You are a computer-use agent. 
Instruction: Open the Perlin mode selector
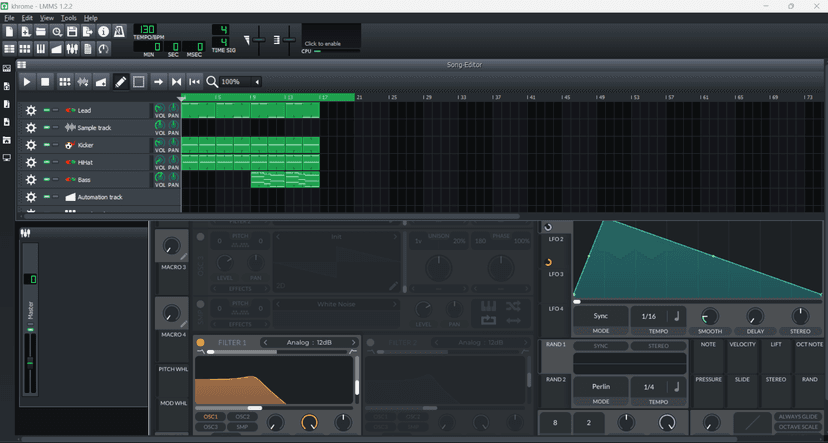pyautogui.click(x=600, y=387)
